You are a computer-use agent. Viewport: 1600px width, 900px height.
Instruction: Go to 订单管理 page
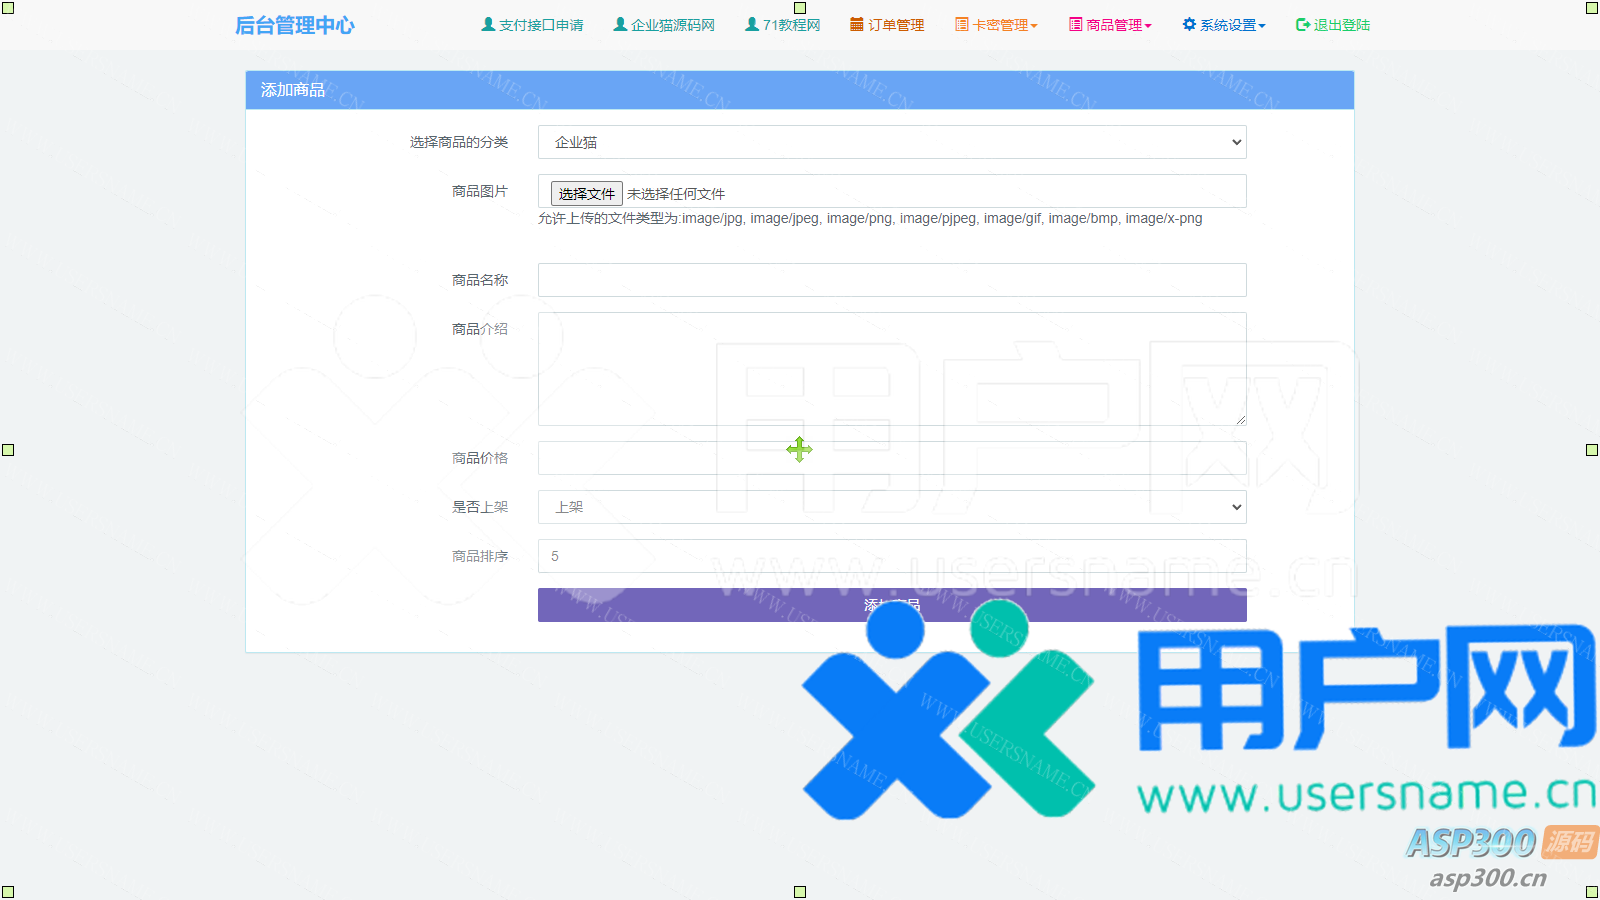click(x=896, y=25)
